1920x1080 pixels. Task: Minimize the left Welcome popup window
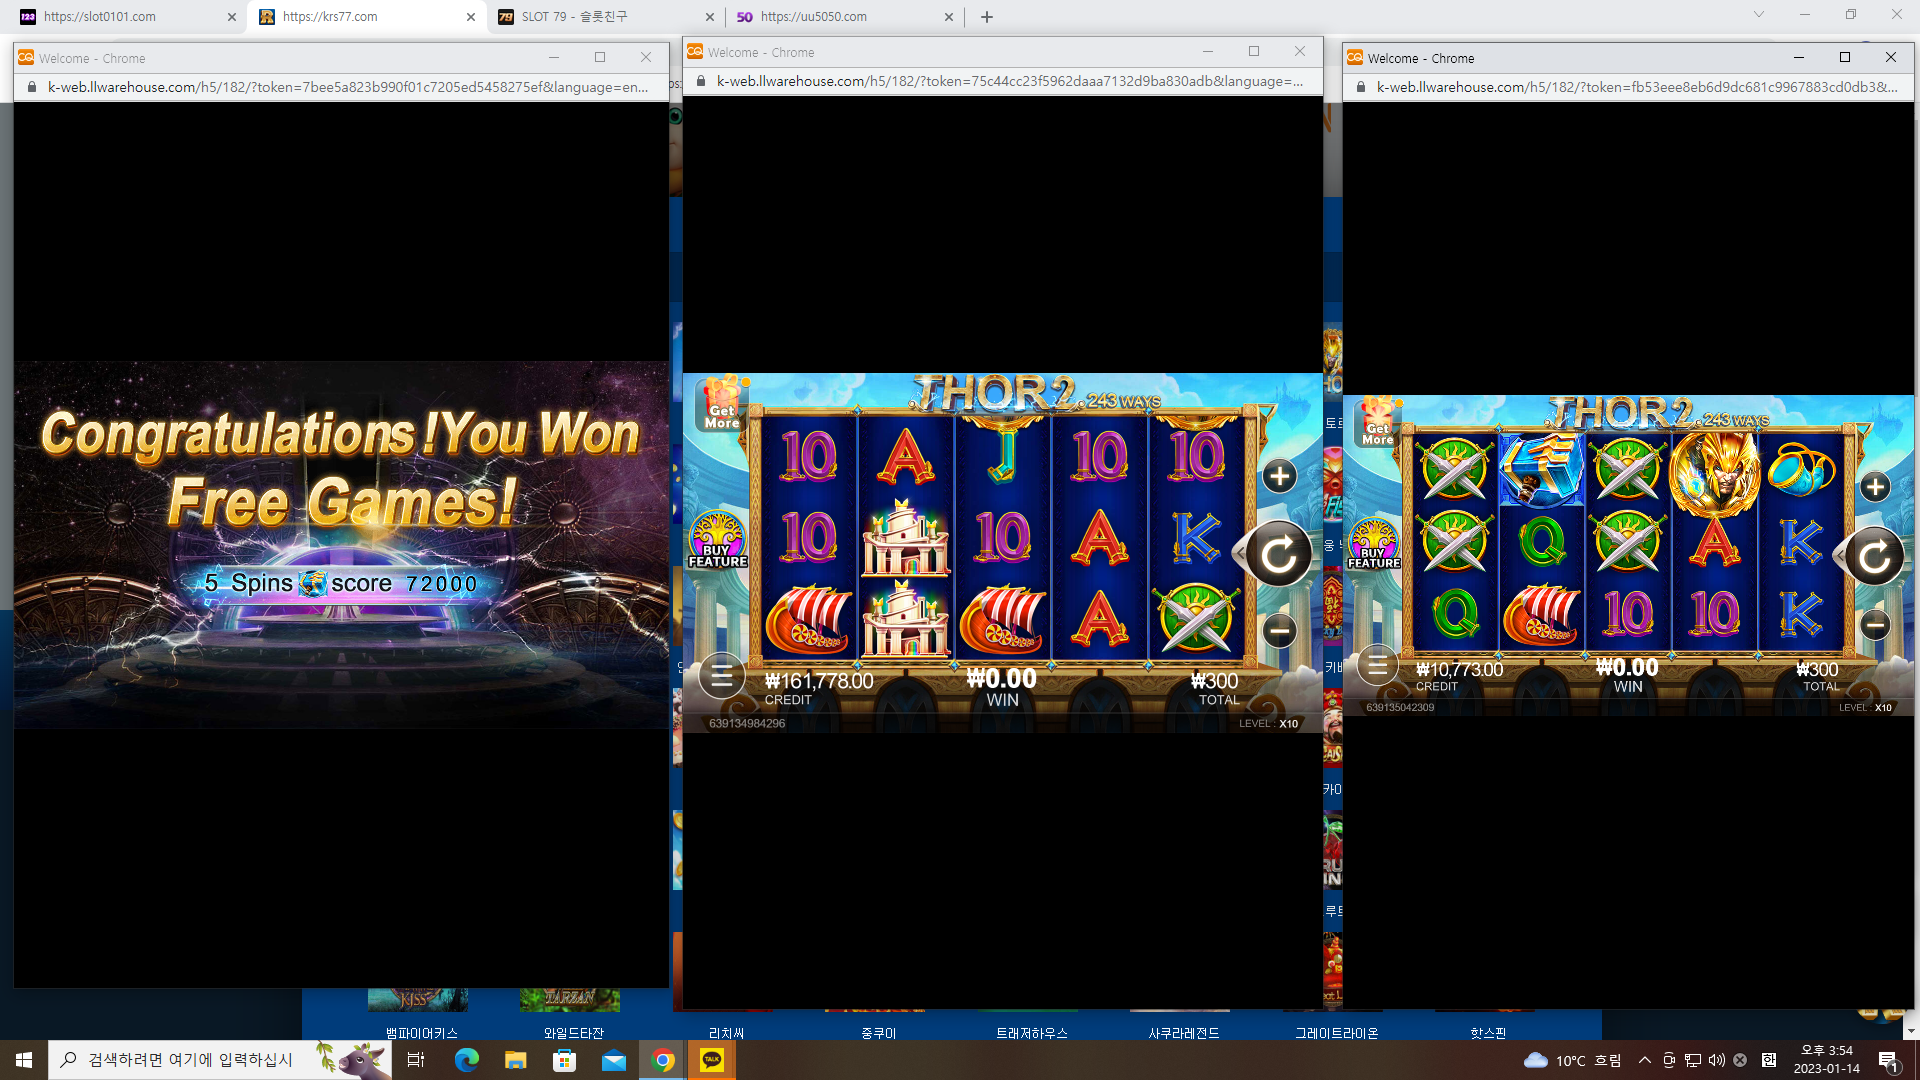click(x=554, y=57)
